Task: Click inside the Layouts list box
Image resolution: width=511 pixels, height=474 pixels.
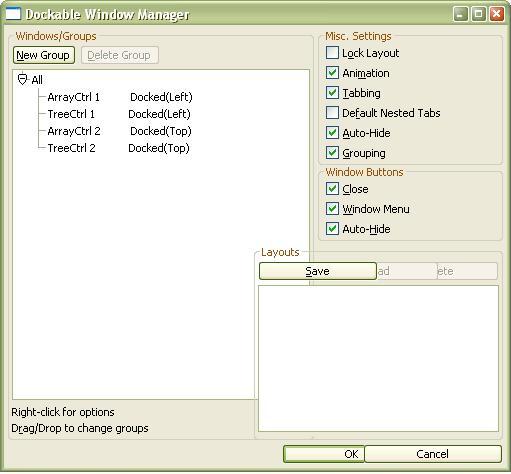Action: tap(378, 358)
